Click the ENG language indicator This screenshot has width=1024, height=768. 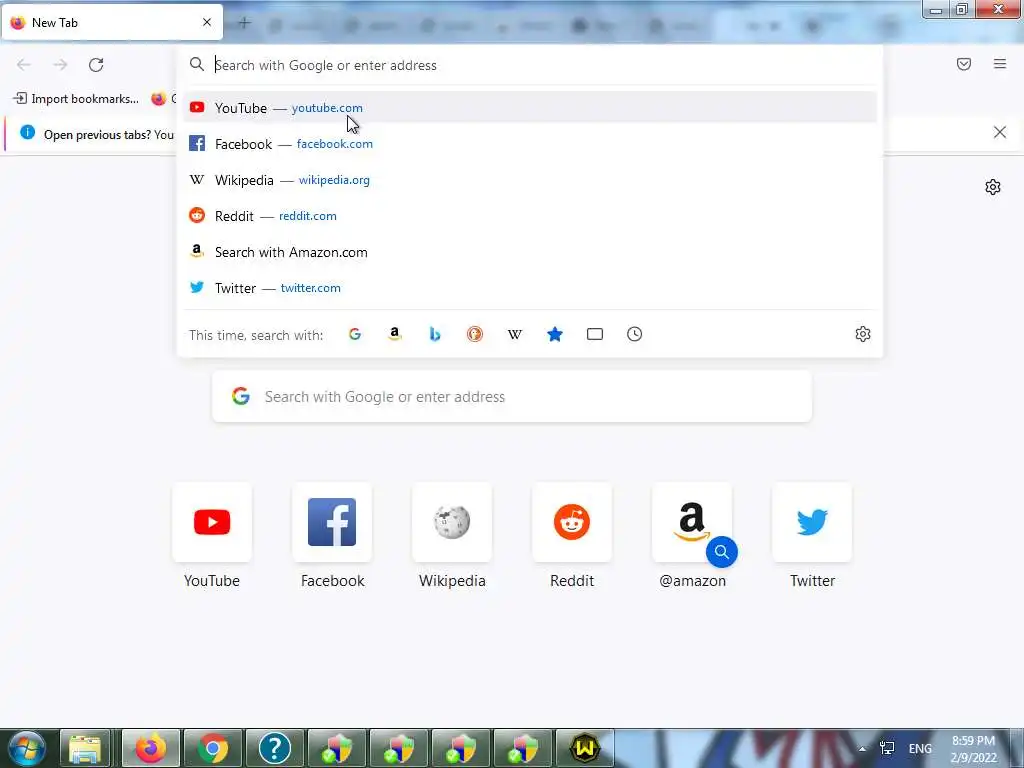(x=920, y=749)
